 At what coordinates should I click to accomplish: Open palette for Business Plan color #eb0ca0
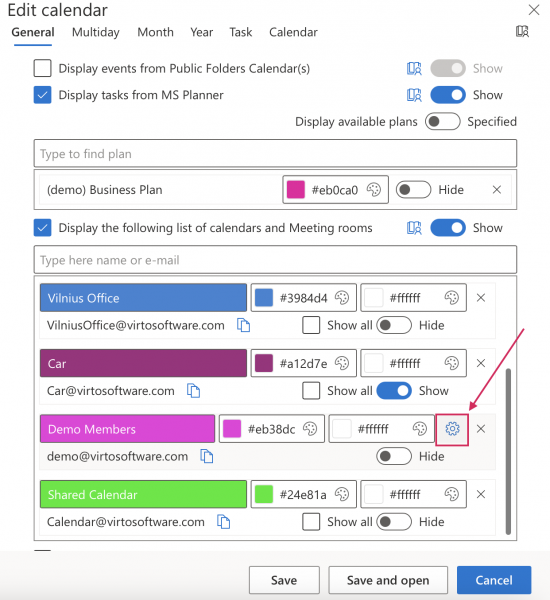(374, 189)
